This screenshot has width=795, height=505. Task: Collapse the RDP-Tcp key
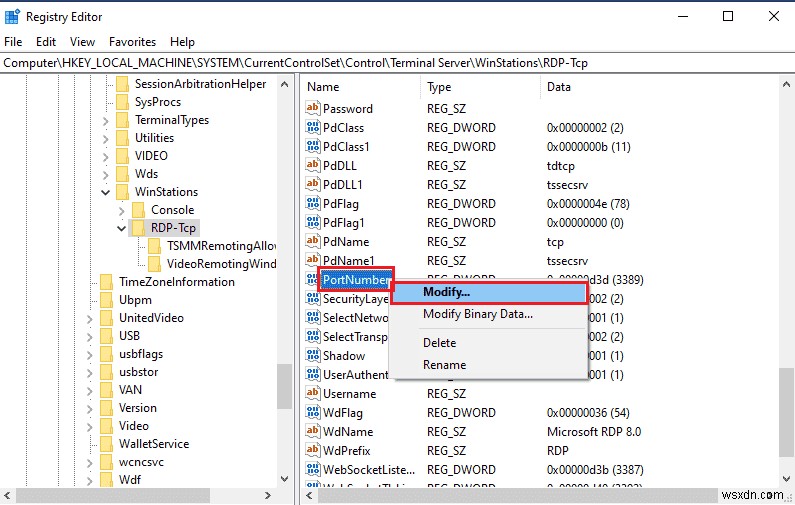click(122, 228)
